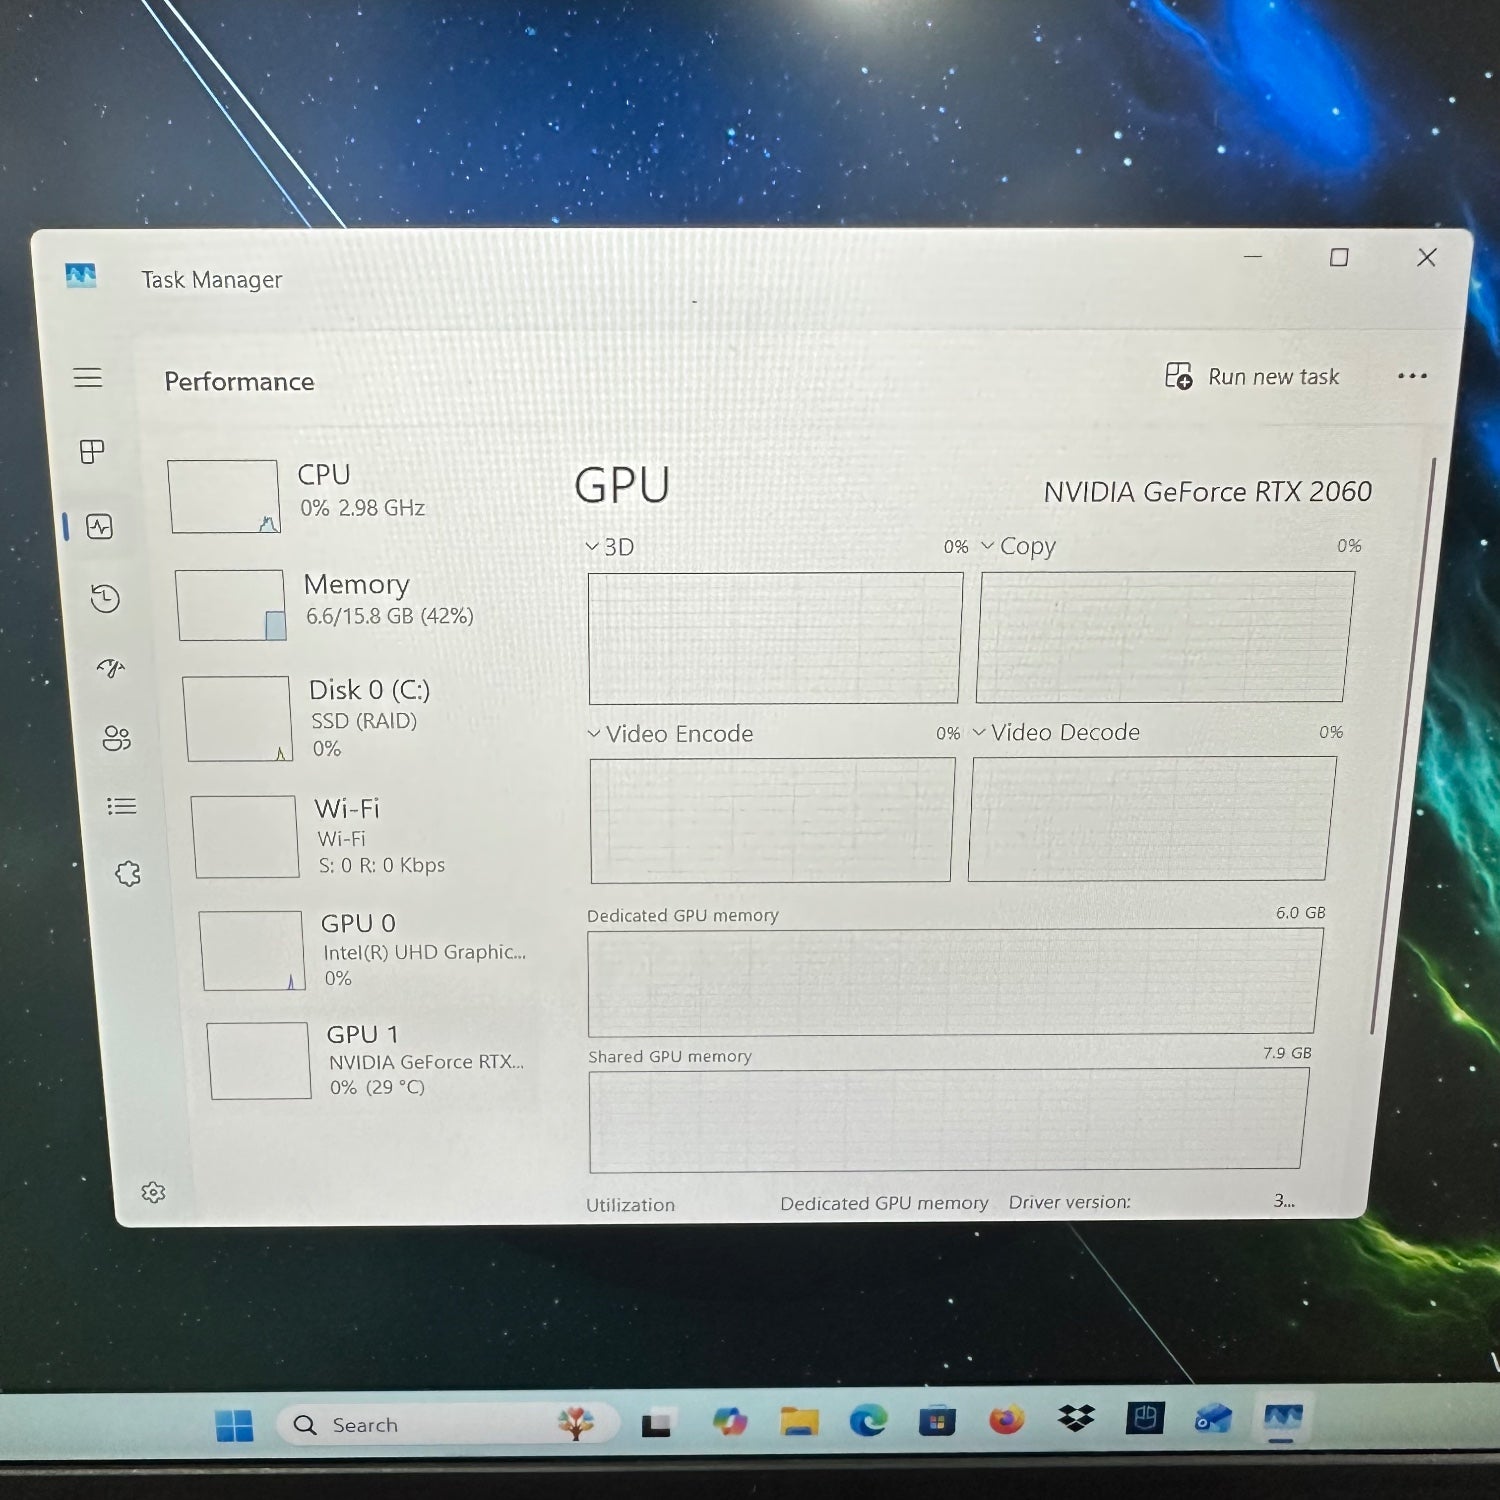Screen dimensions: 1500x1500
Task: Open the App history page icon
Action: pyautogui.click(x=105, y=599)
